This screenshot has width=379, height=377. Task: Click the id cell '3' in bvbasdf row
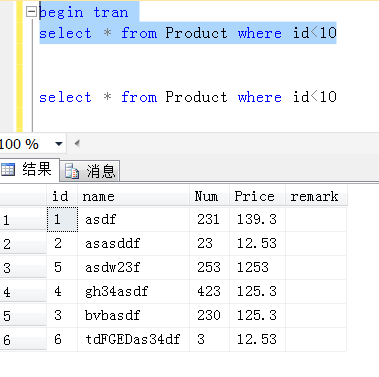[x=62, y=315]
